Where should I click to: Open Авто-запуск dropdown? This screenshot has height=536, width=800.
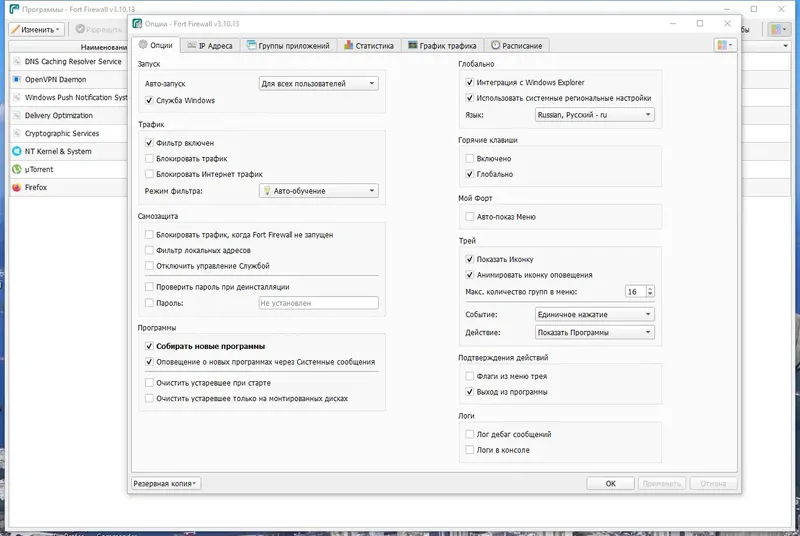[318, 84]
